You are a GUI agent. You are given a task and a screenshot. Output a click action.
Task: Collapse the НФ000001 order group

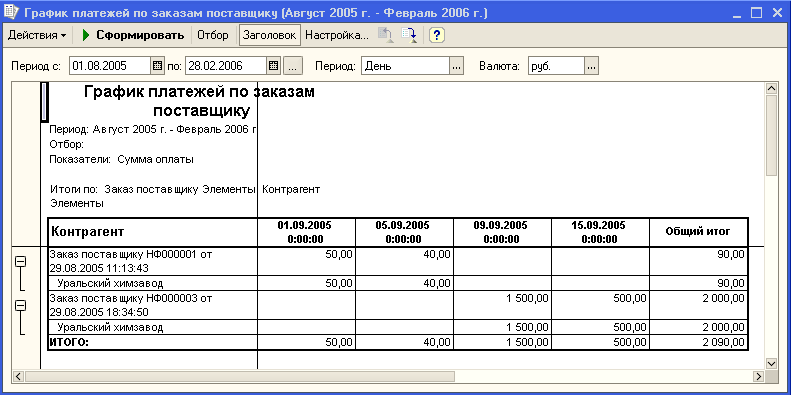21,261
